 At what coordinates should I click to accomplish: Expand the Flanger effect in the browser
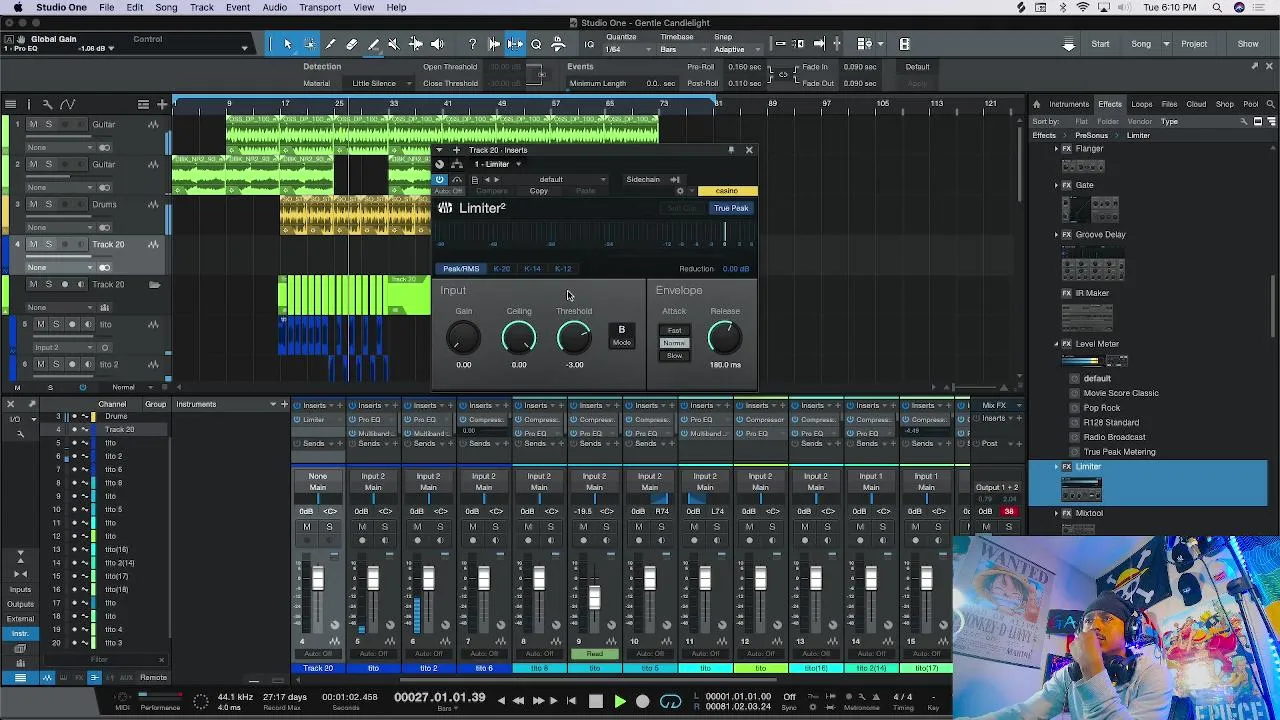[1057, 149]
